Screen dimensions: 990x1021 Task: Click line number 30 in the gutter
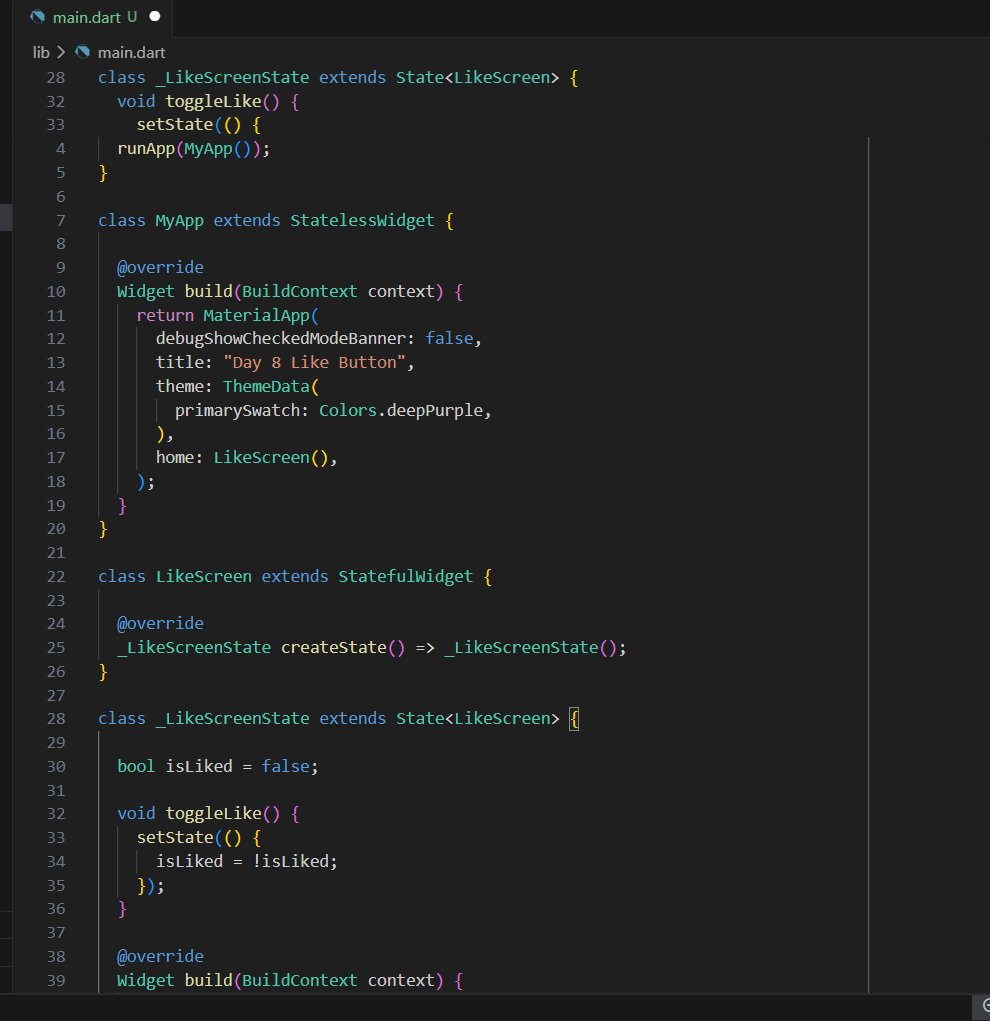tap(56, 766)
